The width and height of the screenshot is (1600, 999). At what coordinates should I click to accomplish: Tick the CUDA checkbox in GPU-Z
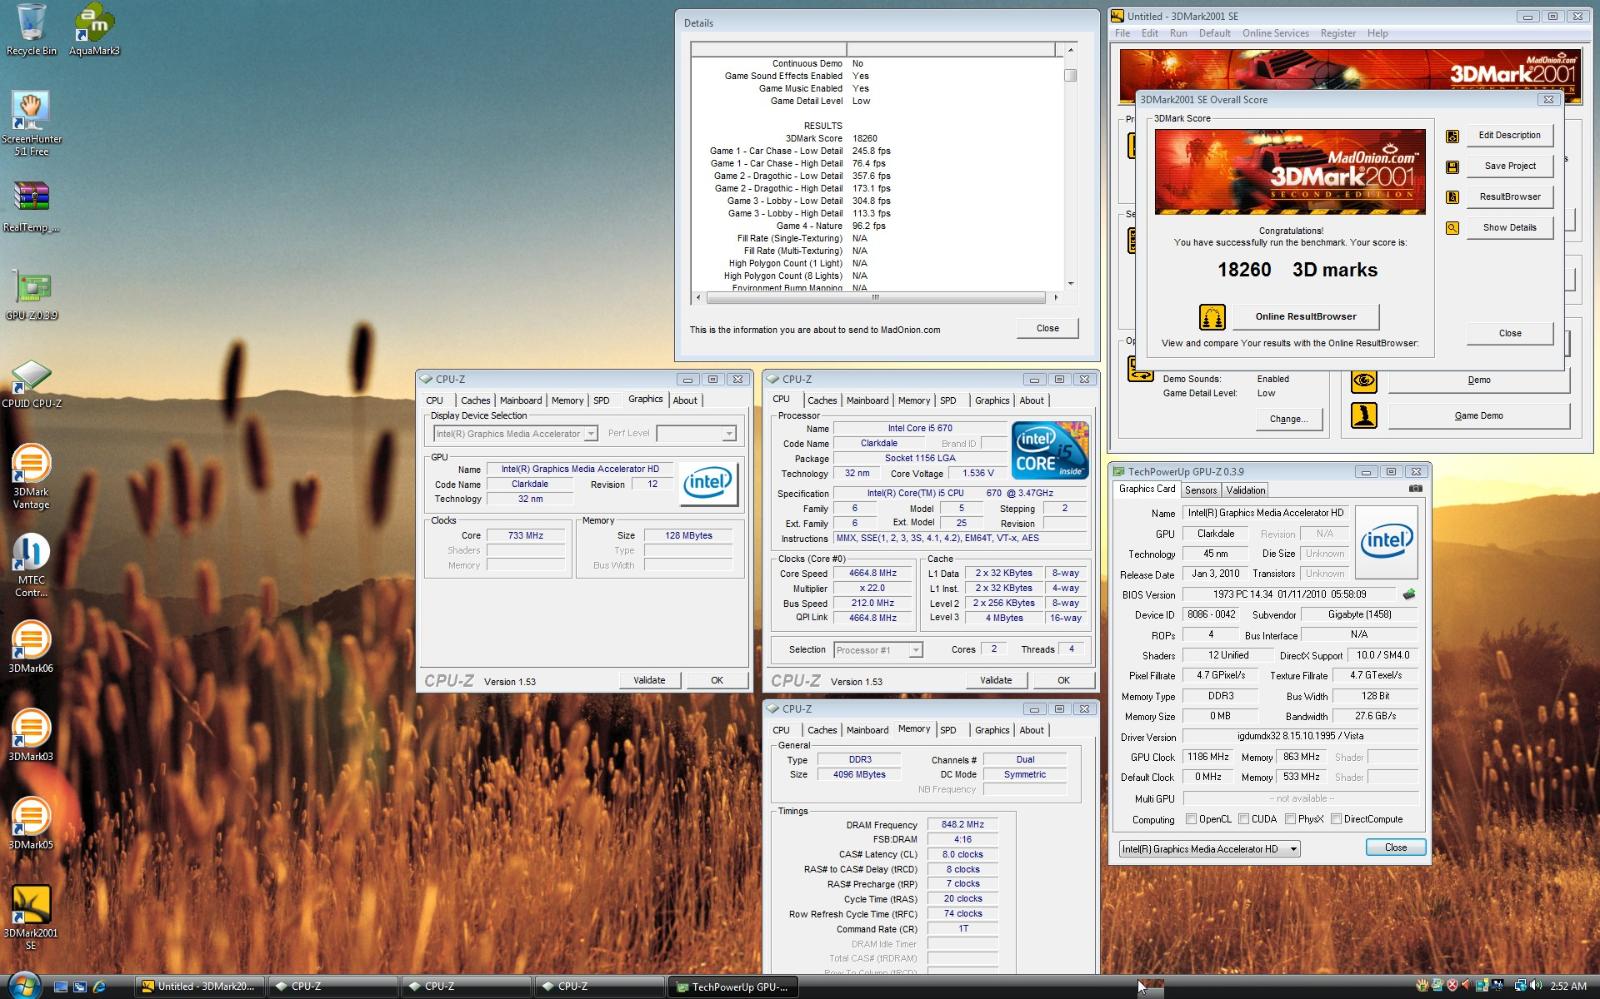pyautogui.click(x=1244, y=819)
